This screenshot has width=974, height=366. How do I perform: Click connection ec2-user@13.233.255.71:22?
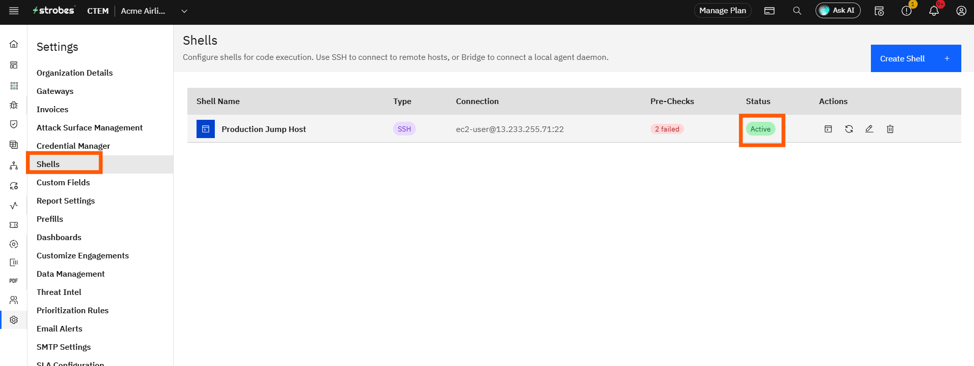tap(509, 129)
